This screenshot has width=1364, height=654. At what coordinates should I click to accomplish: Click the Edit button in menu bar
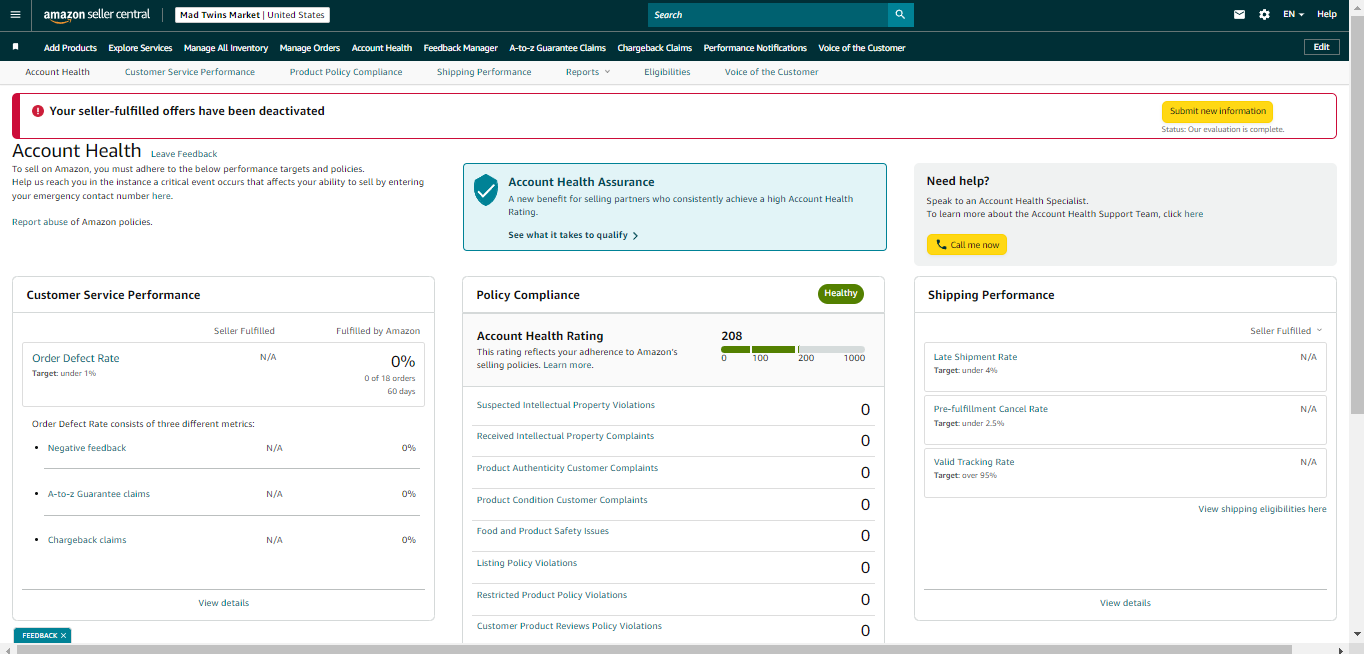[1322, 47]
